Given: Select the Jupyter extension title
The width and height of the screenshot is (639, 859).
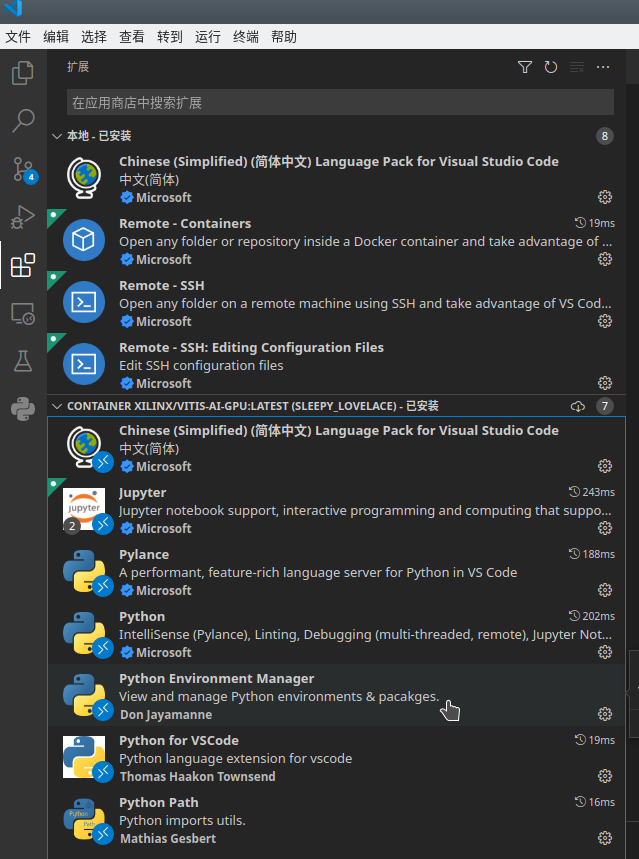Looking at the screenshot, I should coord(142,493).
